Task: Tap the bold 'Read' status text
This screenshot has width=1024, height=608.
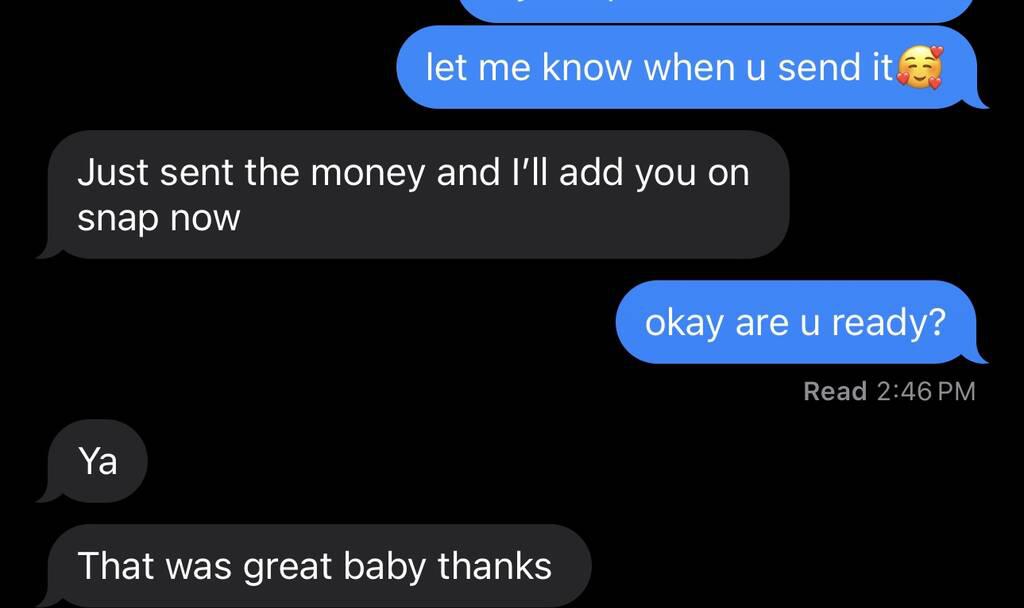Action: 835,391
